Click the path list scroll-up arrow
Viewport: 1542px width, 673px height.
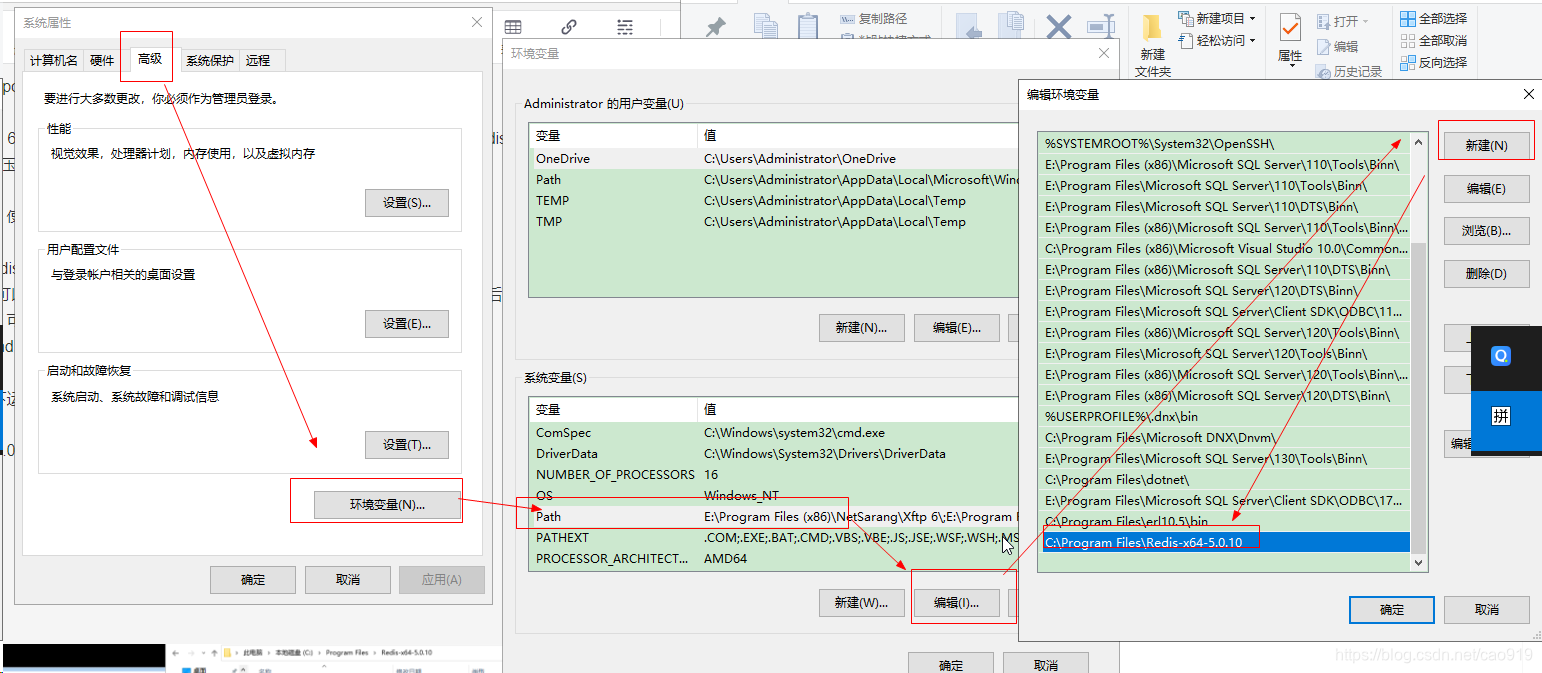(x=1418, y=143)
